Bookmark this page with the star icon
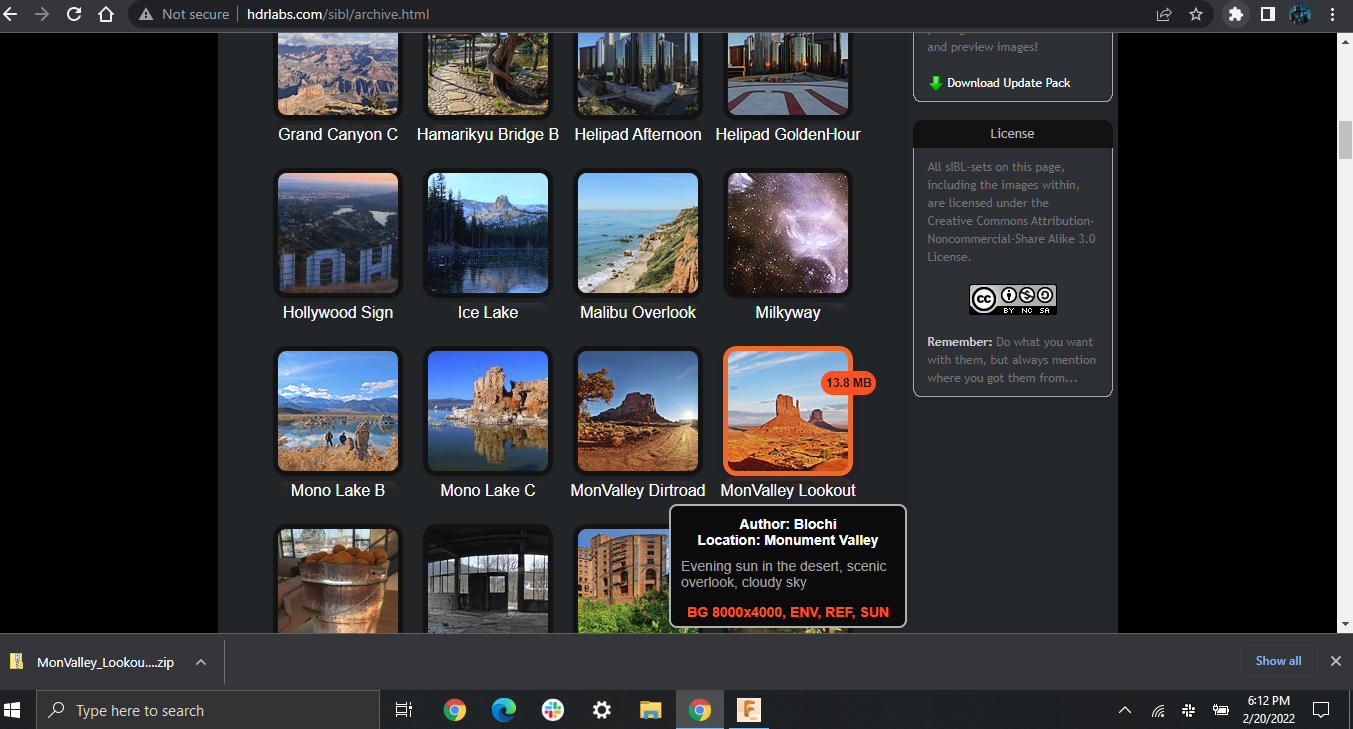The image size is (1353, 729). (x=1195, y=15)
